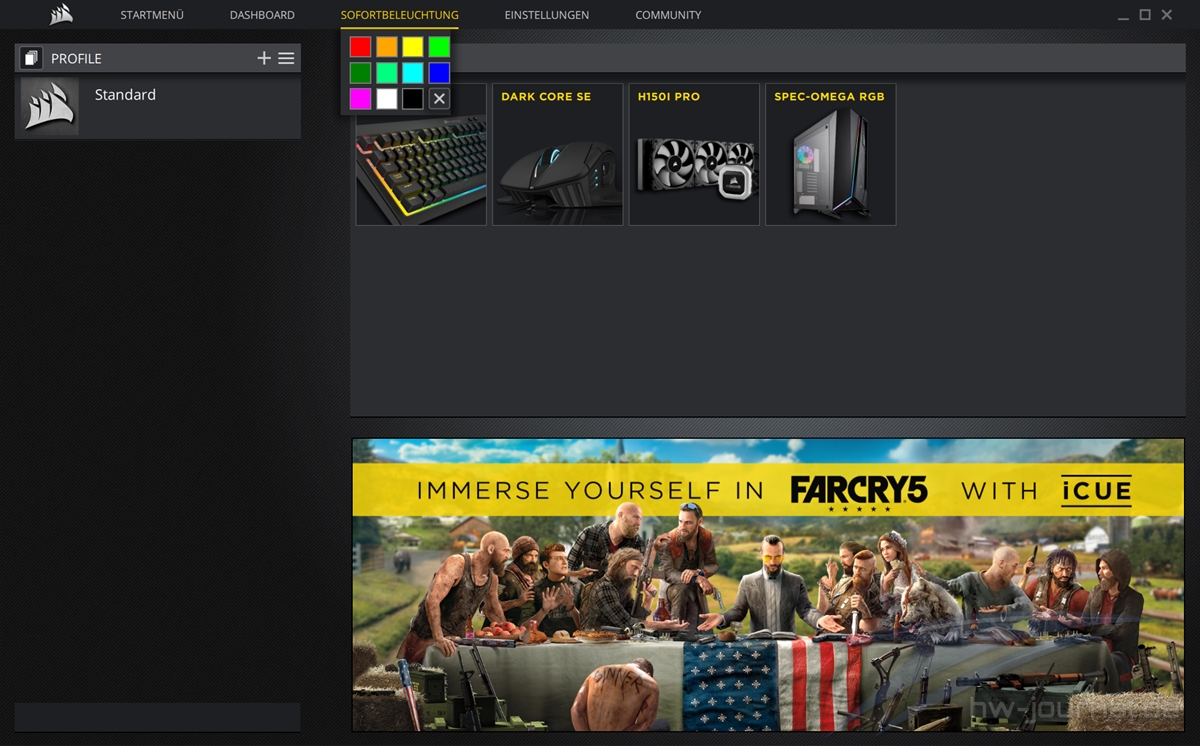Open the profile list hamburger menu
The height and width of the screenshot is (746, 1200).
[x=286, y=58]
